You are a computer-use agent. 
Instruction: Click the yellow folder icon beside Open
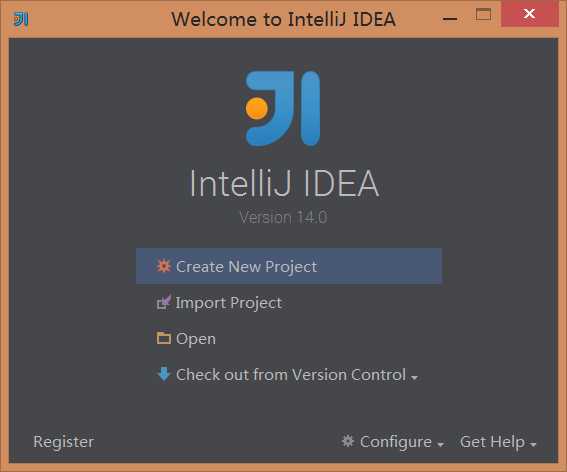pyautogui.click(x=163, y=338)
